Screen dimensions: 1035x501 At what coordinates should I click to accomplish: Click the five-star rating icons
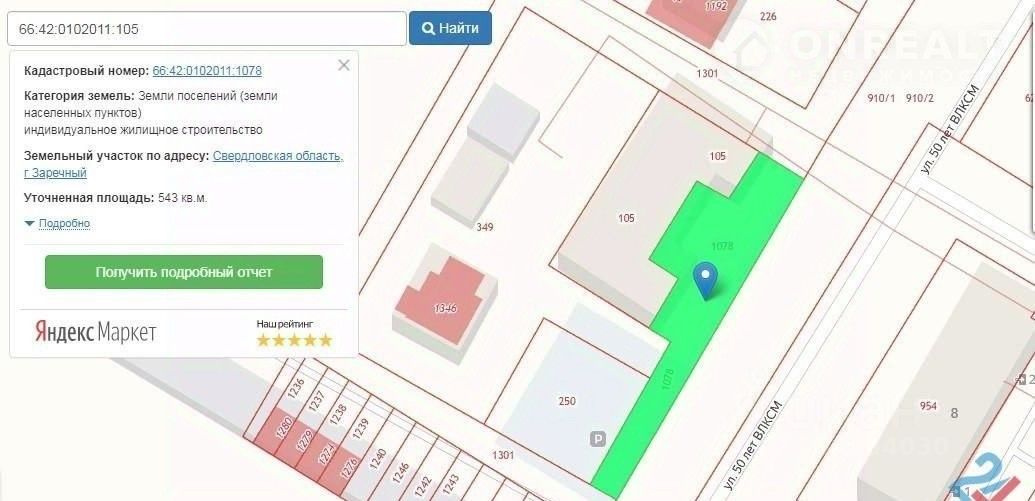pos(294,340)
